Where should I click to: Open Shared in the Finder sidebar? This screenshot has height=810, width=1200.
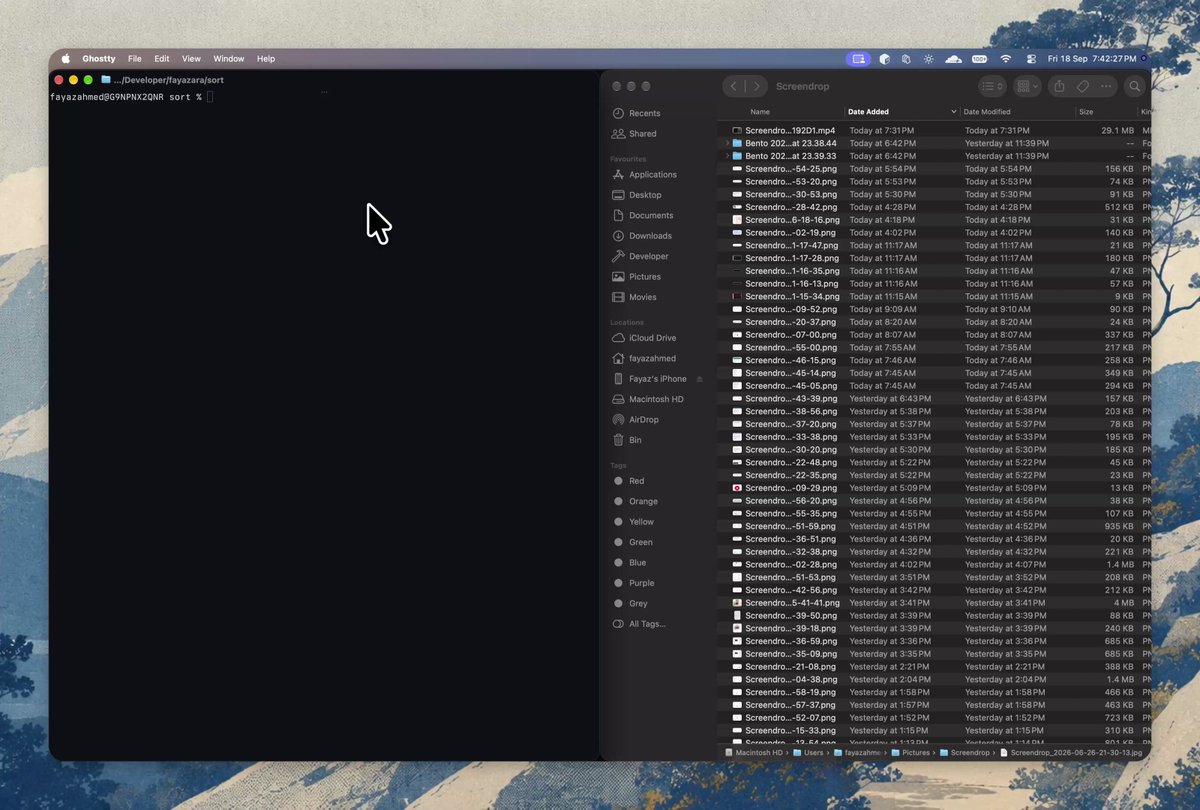634,133
